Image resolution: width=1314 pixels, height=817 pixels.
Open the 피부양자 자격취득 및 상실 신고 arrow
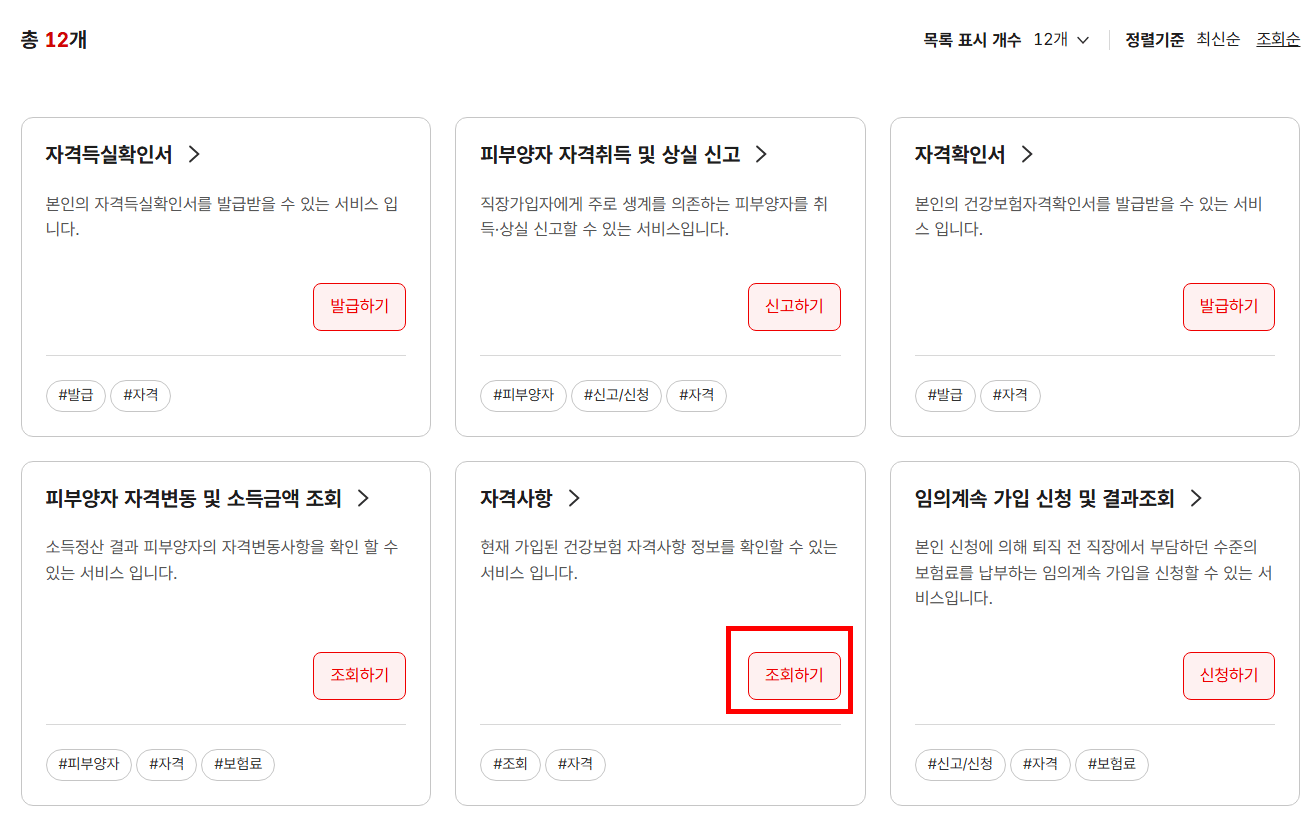pyautogui.click(x=761, y=155)
